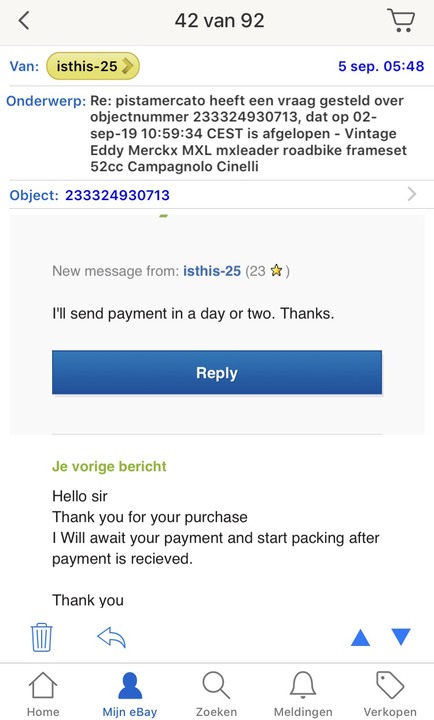Open object number 233324930713 link
The width and height of the screenshot is (434, 720).
click(x=117, y=195)
